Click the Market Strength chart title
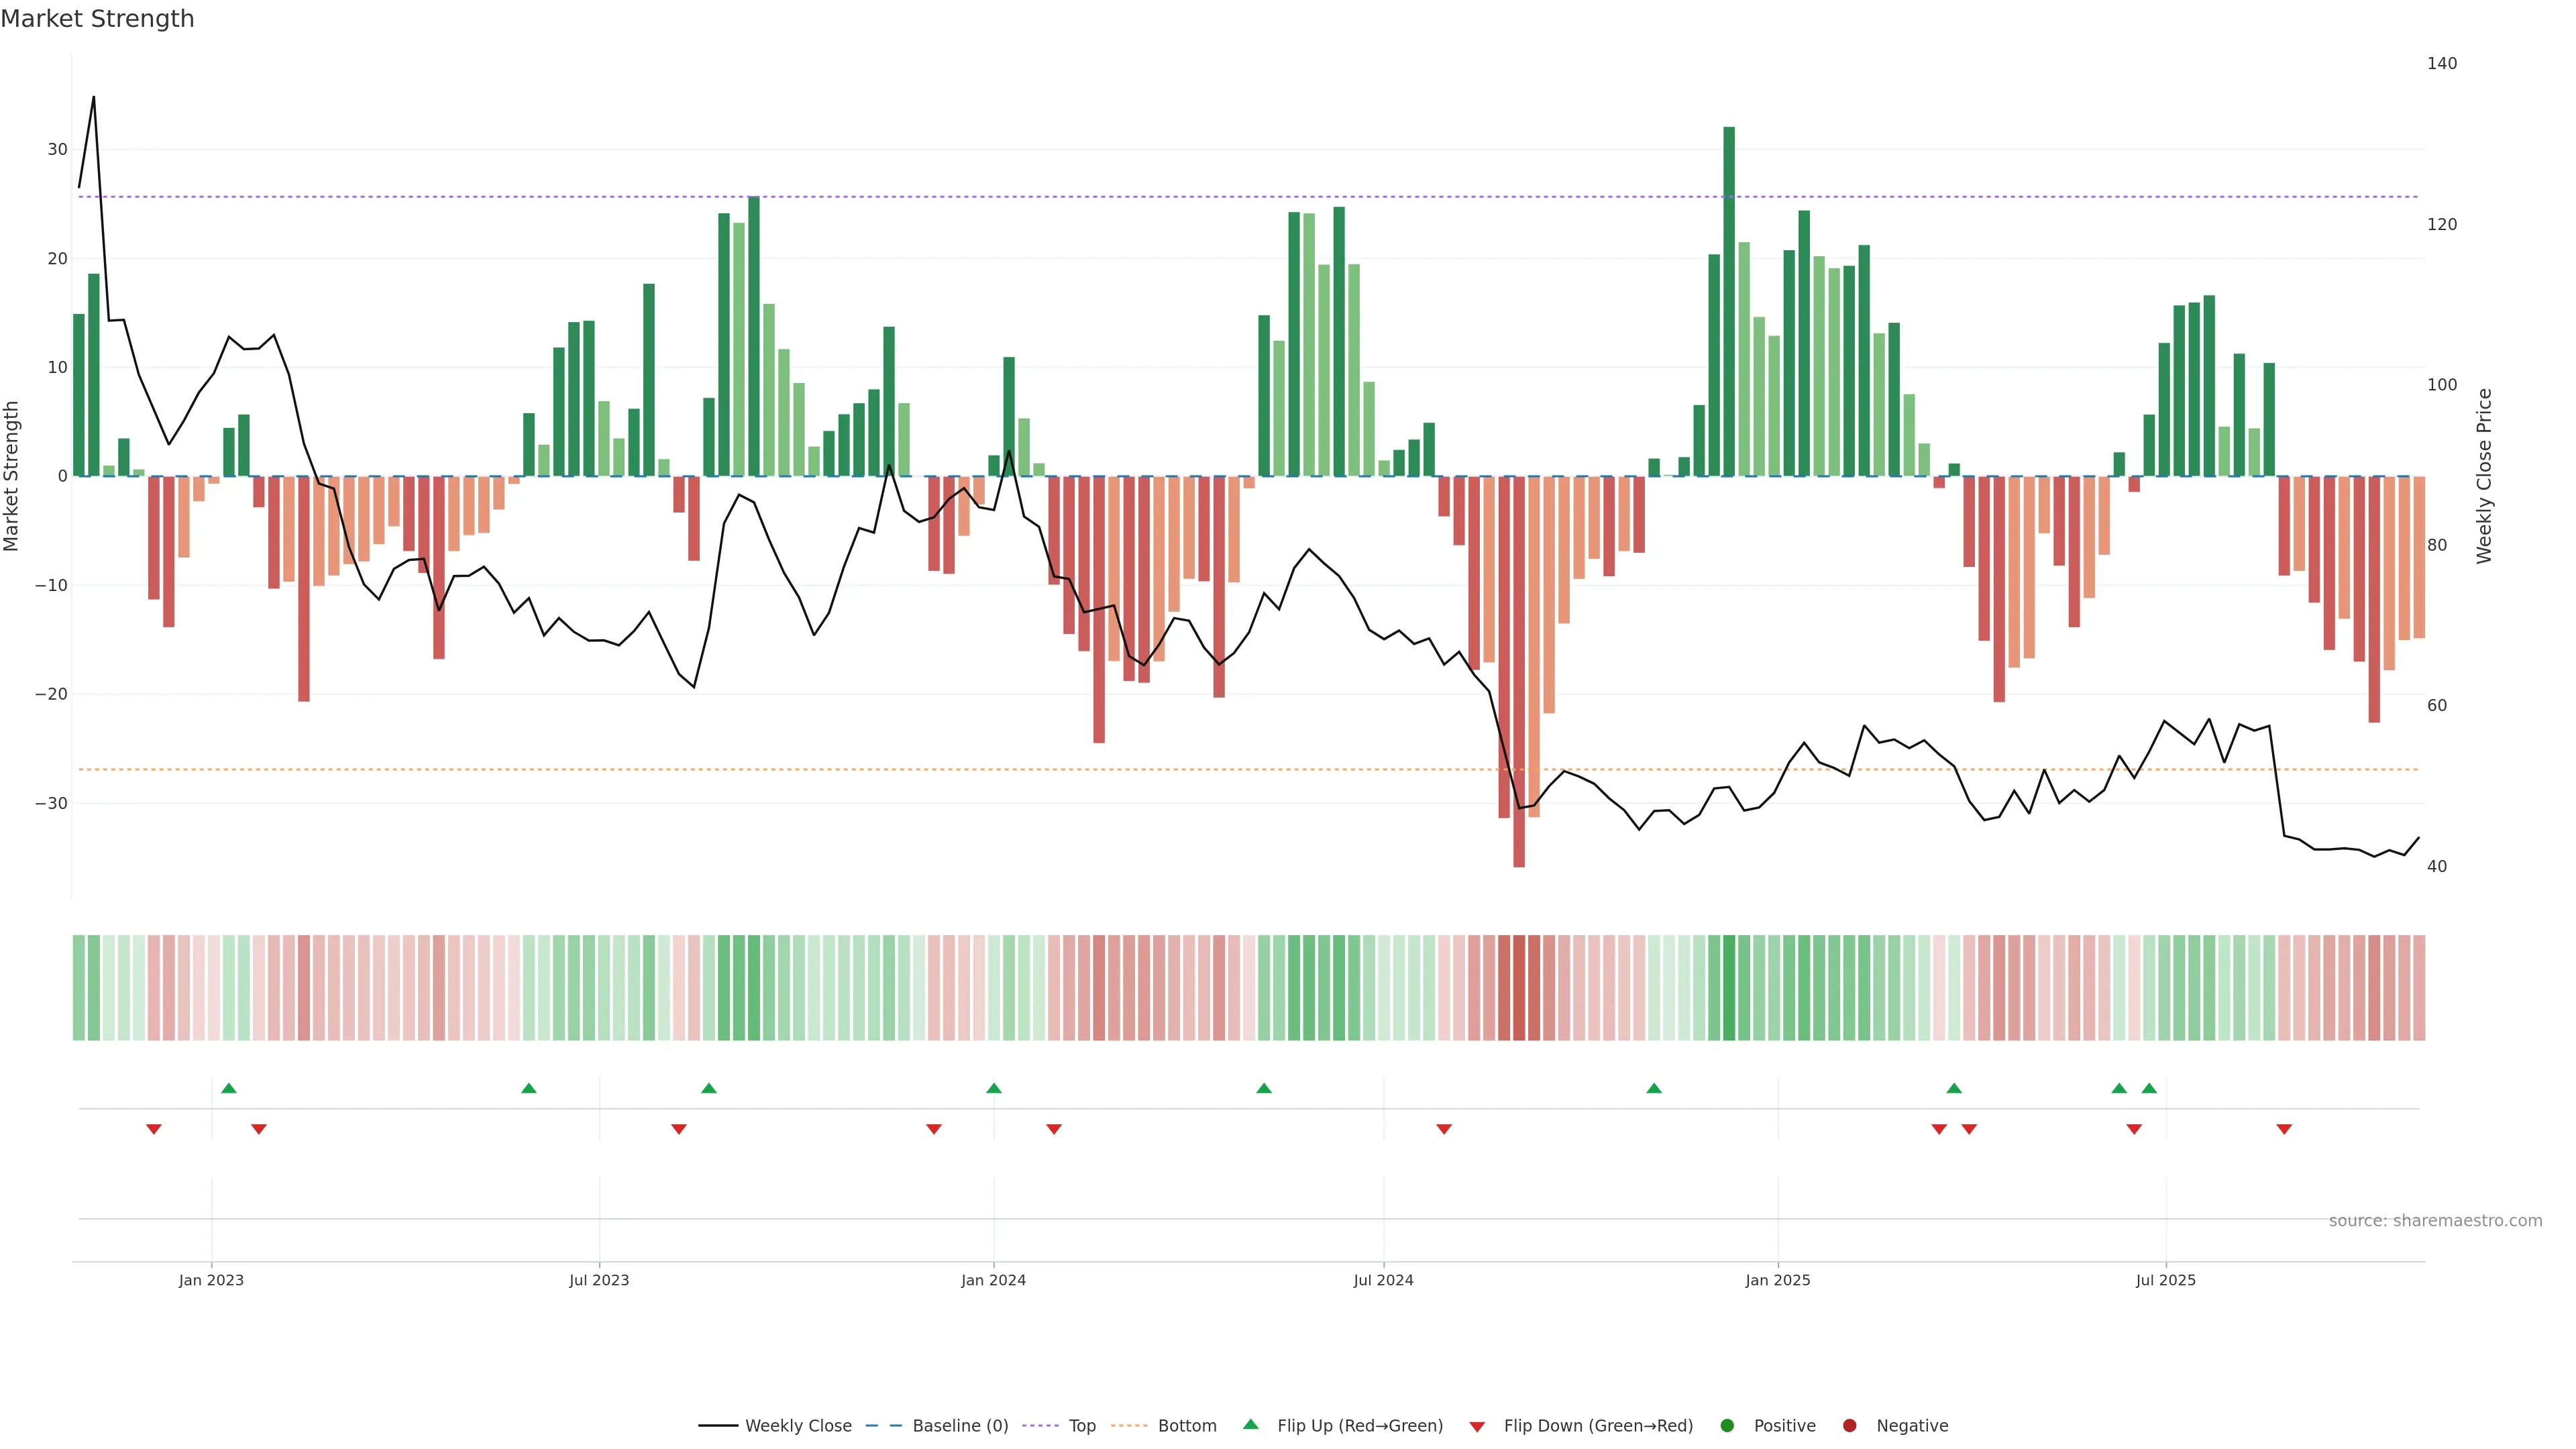Image resolution: width=2576 pixels, height=1449 pixels. pos(97,19)
